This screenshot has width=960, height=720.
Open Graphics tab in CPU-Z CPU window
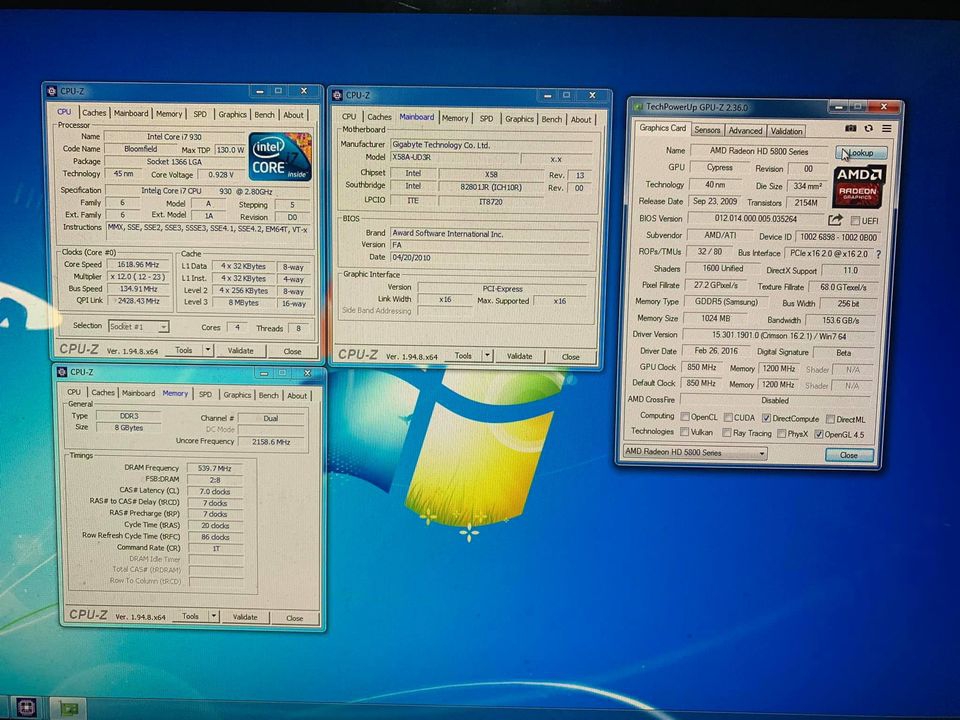pyautogui.click(x=233, y=114)
